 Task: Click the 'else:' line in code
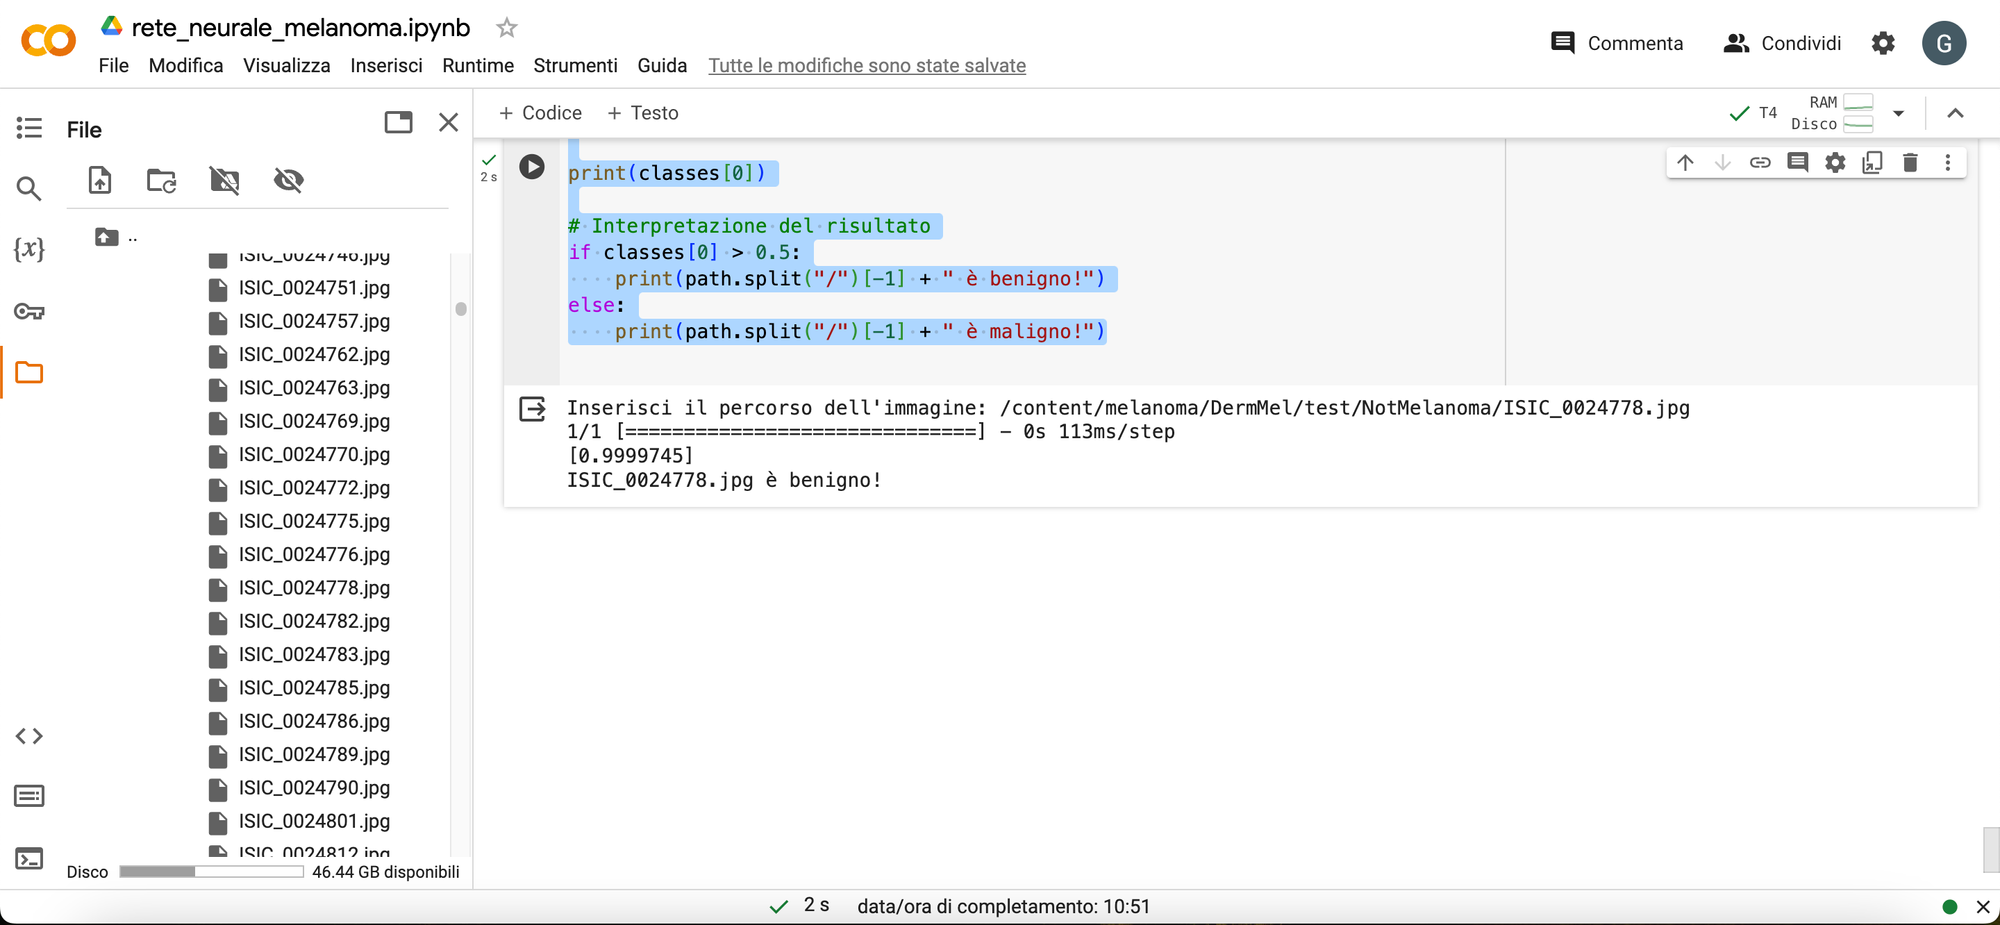click(596, 305)
